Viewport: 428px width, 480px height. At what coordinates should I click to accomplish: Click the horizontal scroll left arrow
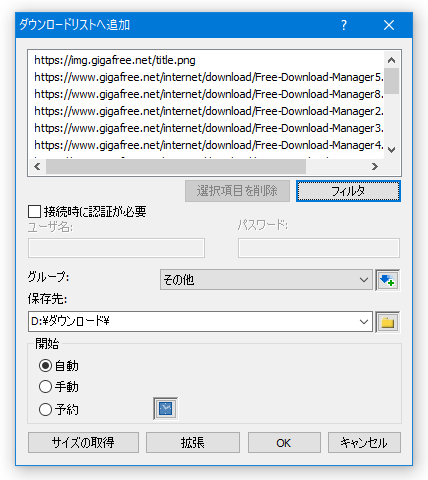coord(37,166)
